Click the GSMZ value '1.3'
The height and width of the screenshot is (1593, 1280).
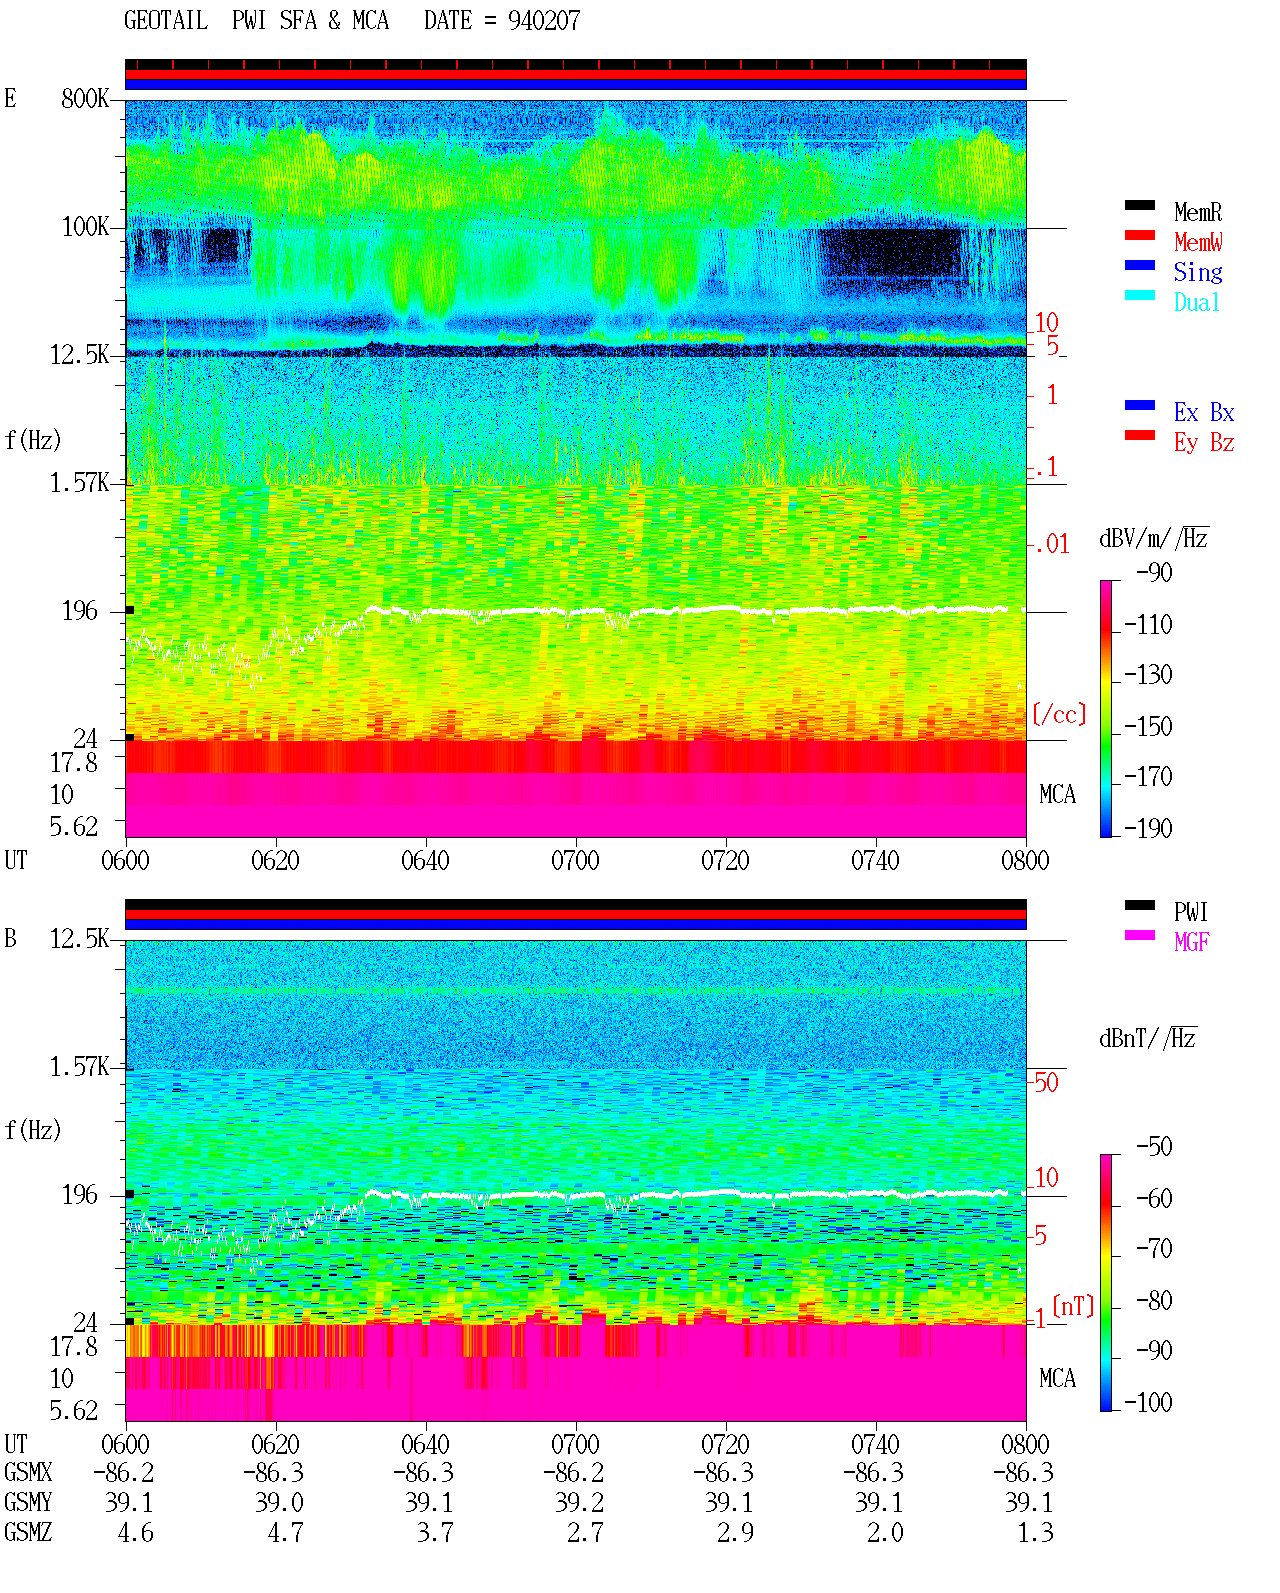[1035, 1533]
